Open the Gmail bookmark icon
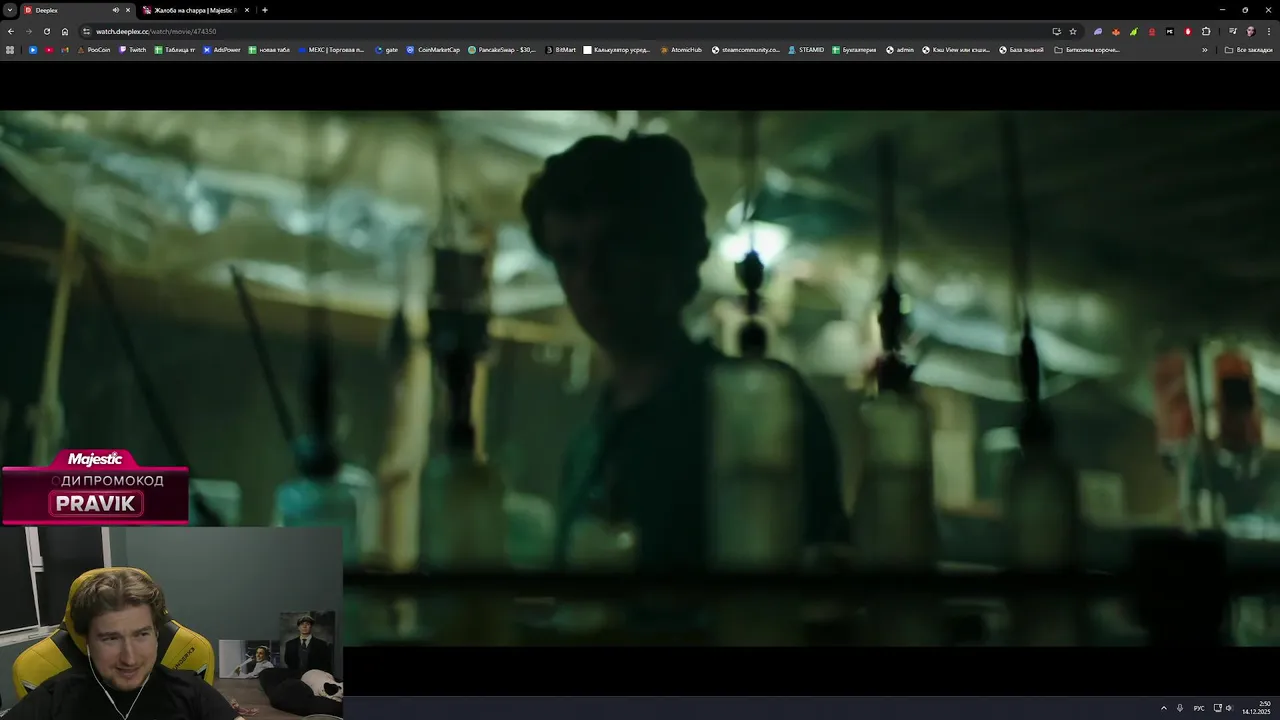The width and height of the screenshot is (1280, 720). pos(65,49)
